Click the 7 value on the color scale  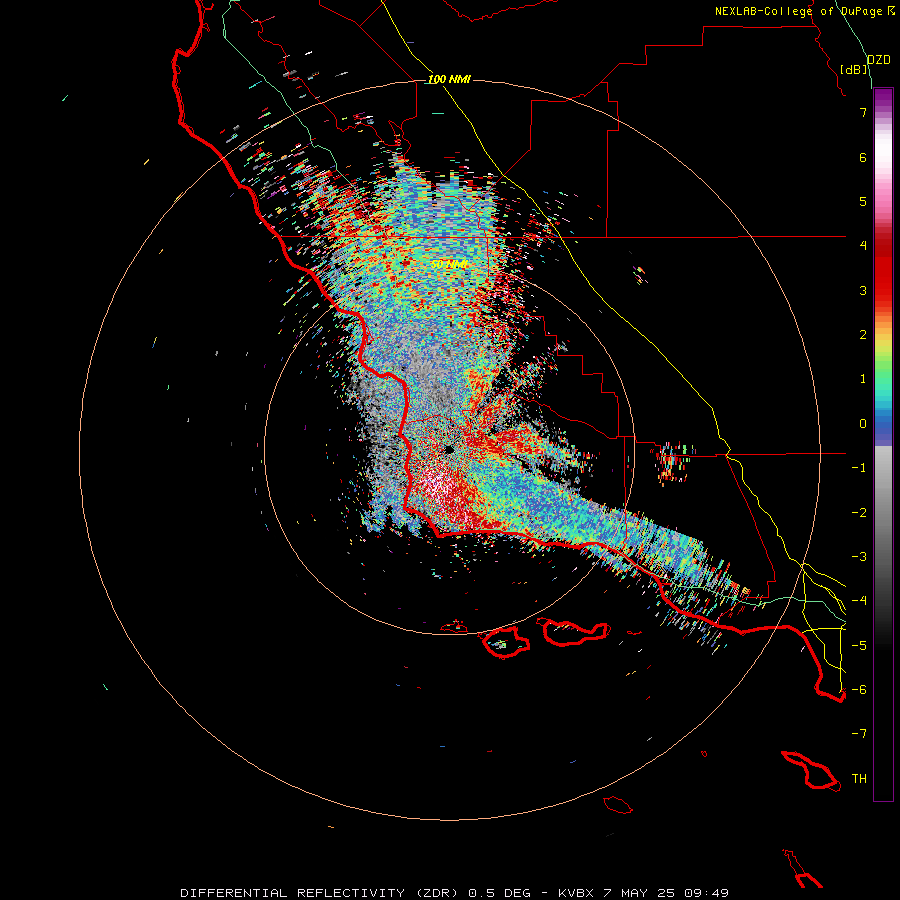coord(863,112)
